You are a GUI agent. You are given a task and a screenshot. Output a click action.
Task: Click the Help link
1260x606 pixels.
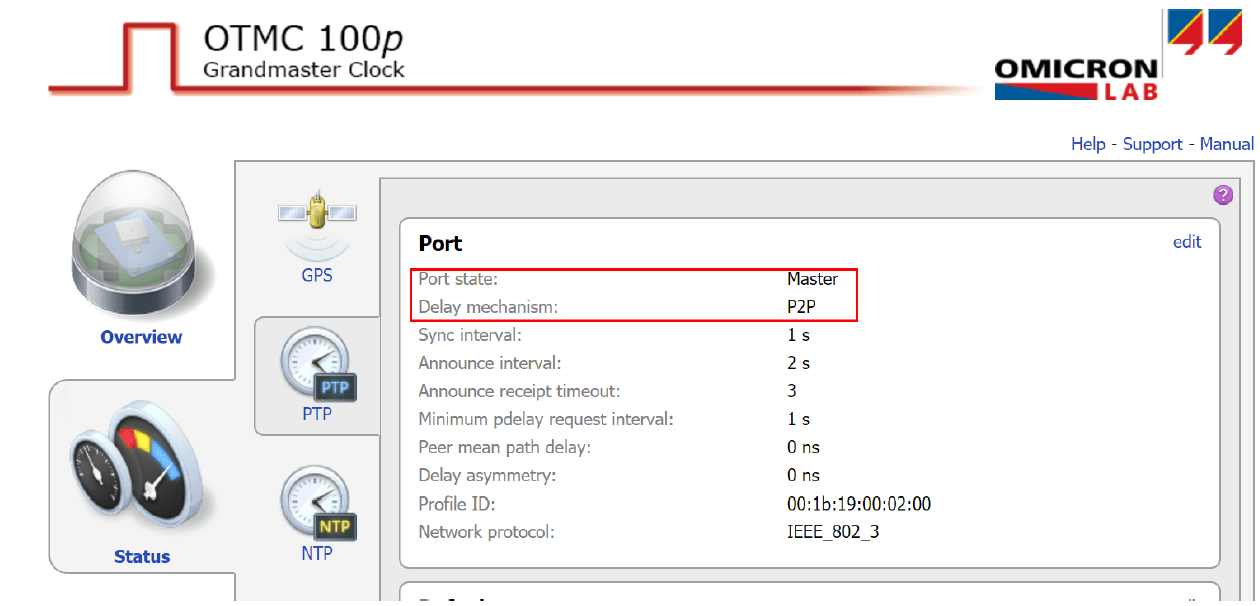point(1088,144)
